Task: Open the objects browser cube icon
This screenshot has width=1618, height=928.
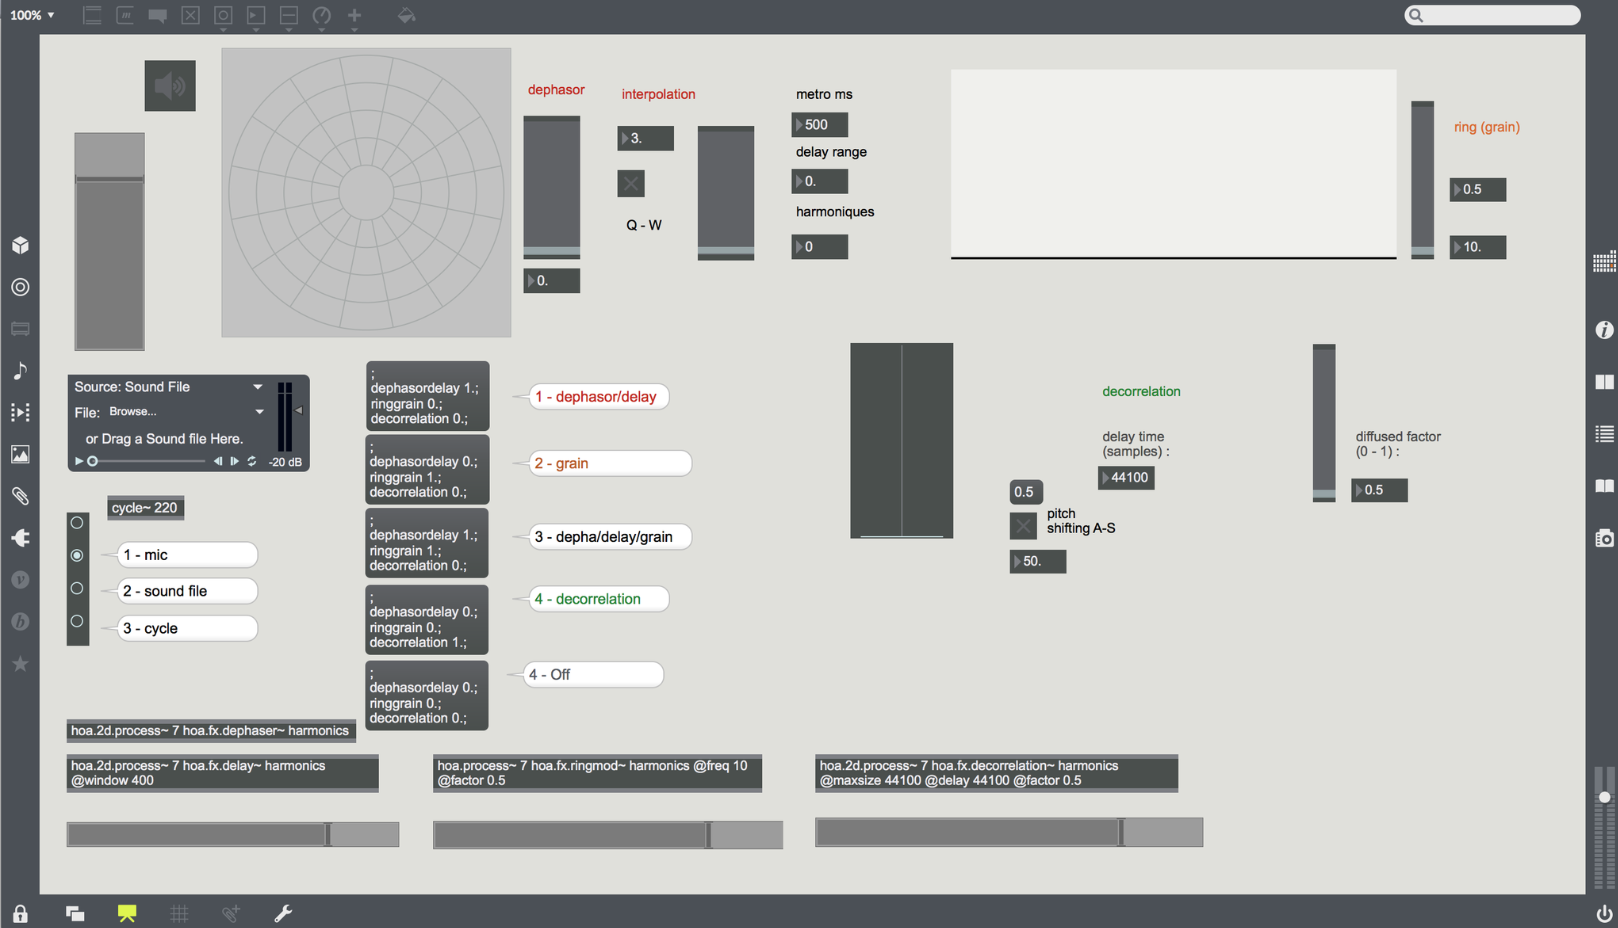Action: pyautogui.click(x=20, y=245)
